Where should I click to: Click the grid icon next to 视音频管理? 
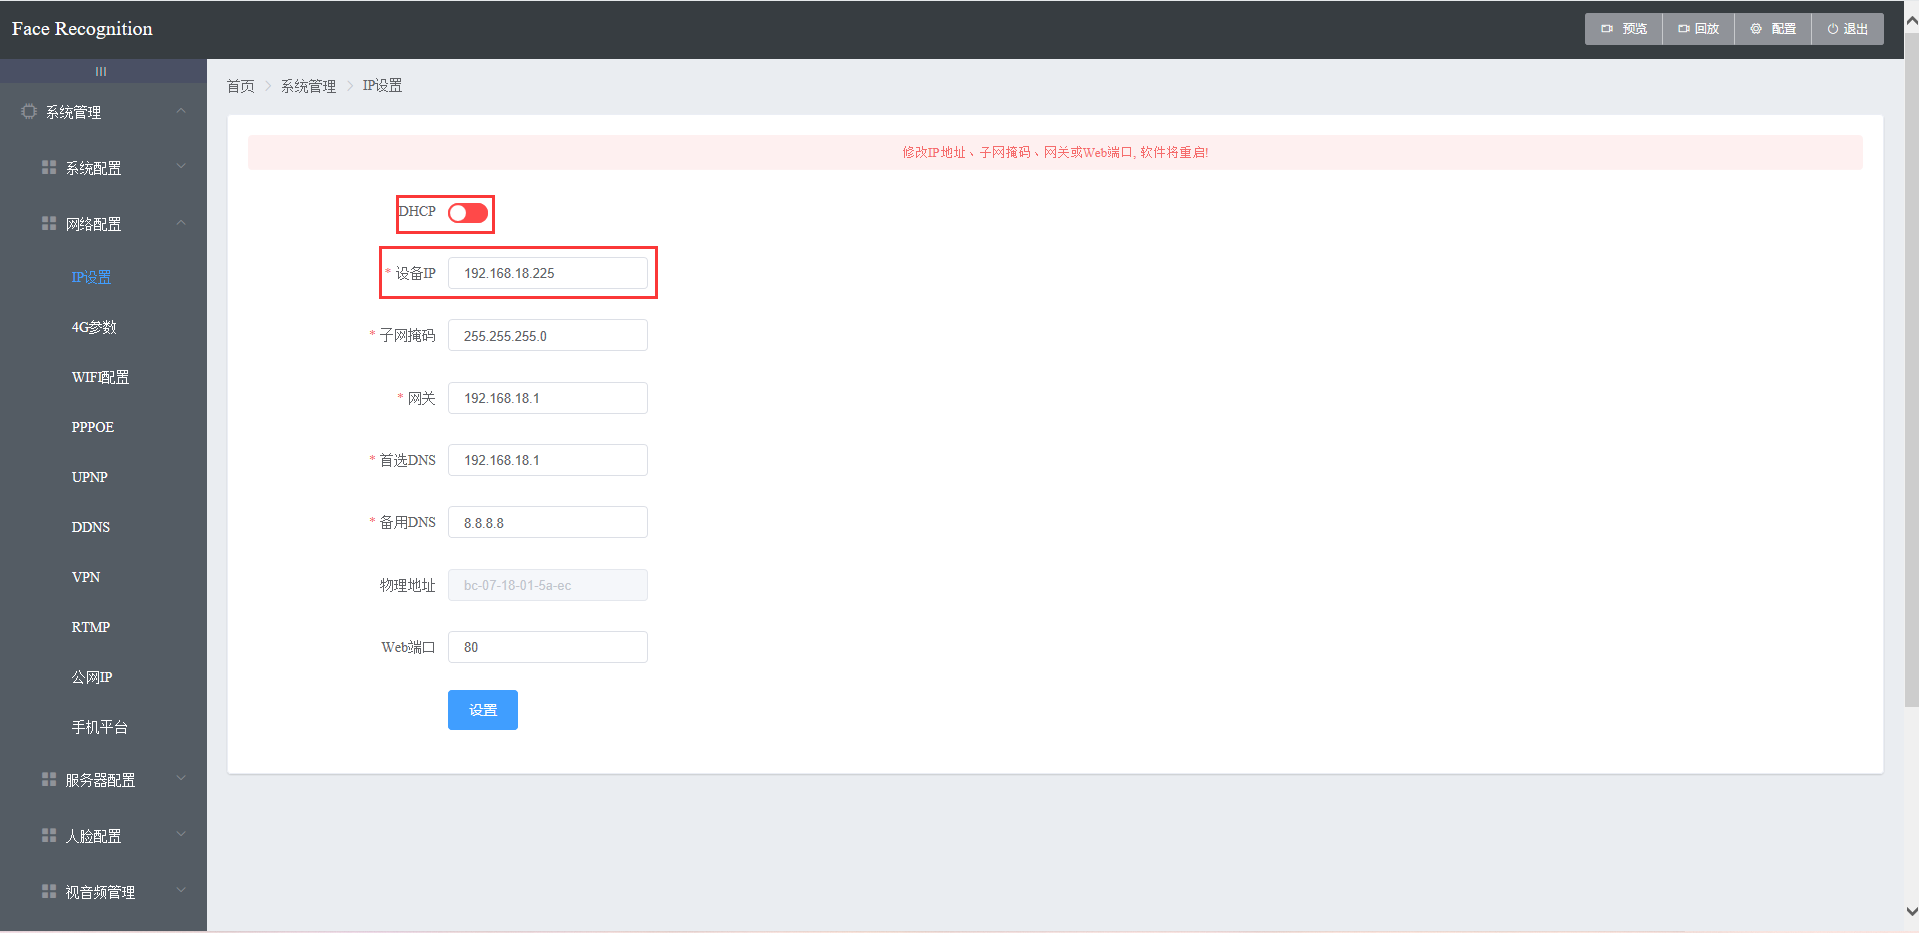49,891
